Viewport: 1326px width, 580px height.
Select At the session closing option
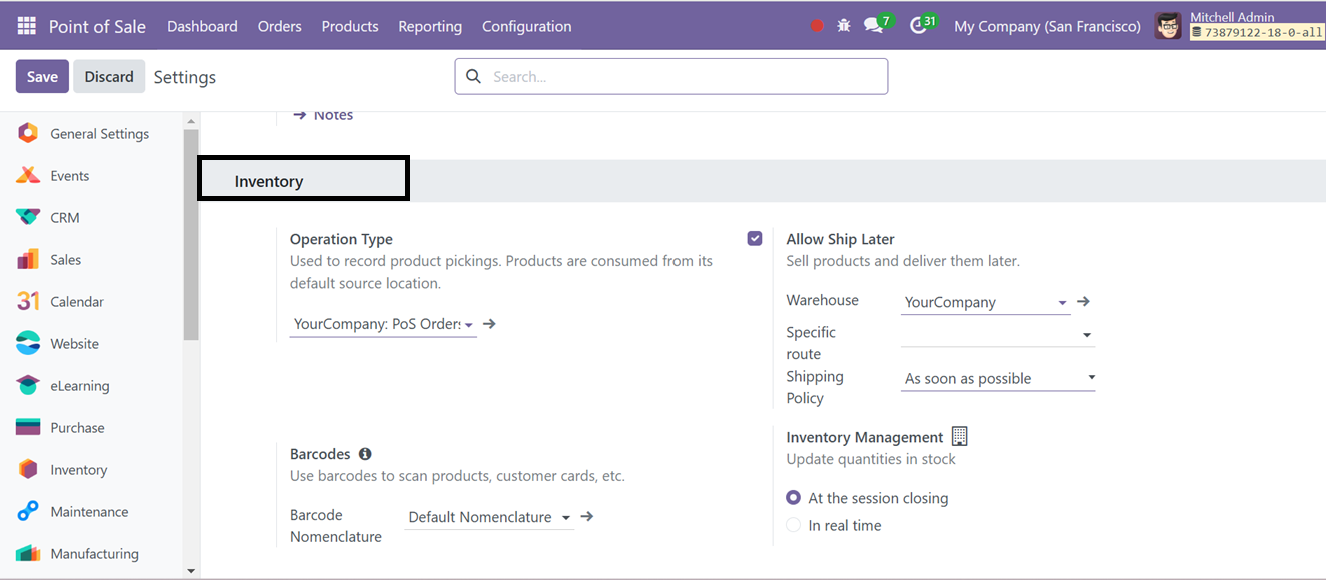(x=794, y=498)
